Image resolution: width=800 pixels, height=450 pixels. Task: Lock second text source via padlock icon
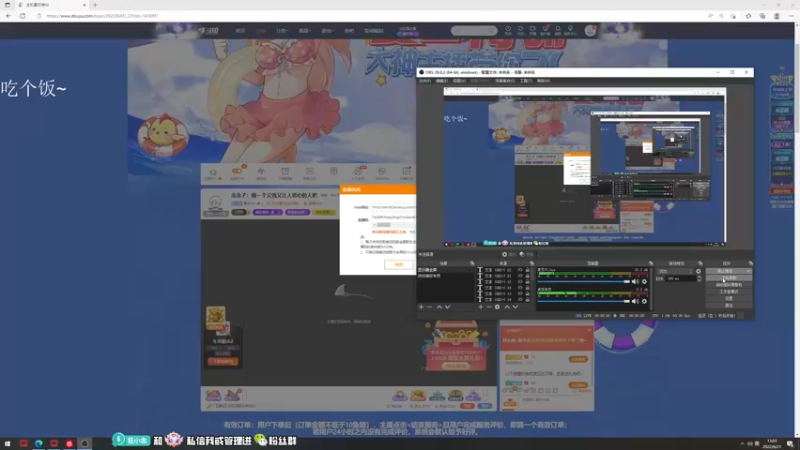528,276
